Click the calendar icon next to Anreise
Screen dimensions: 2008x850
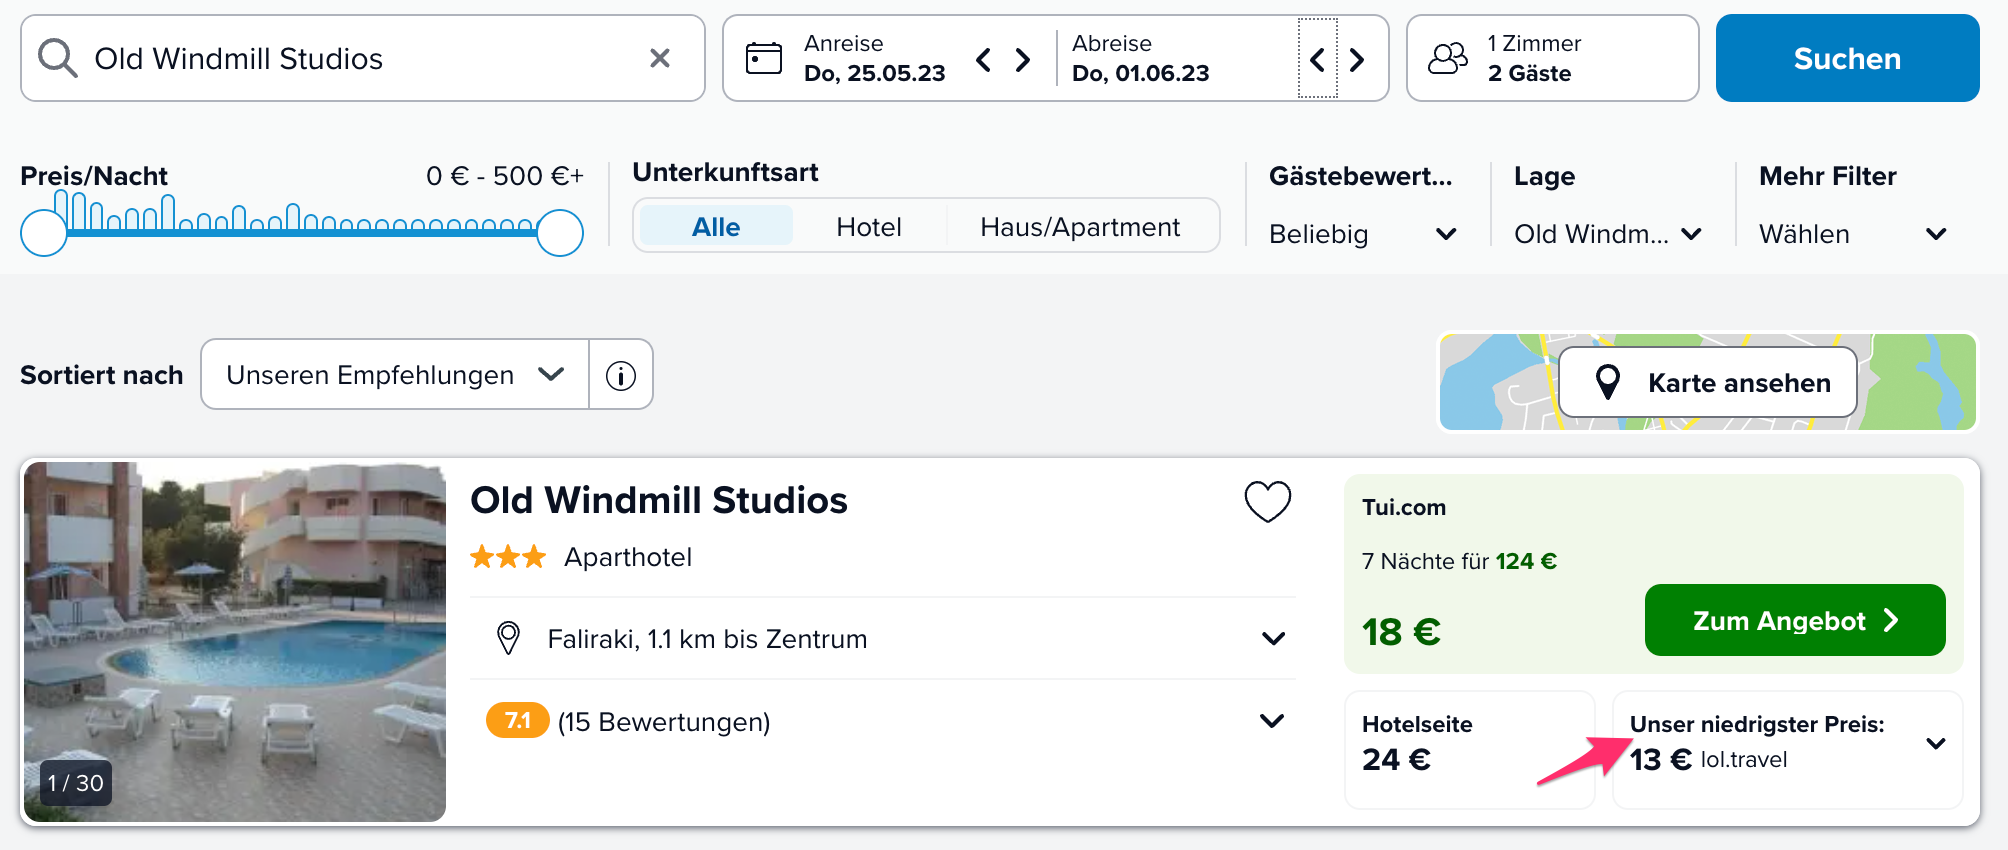764,58
